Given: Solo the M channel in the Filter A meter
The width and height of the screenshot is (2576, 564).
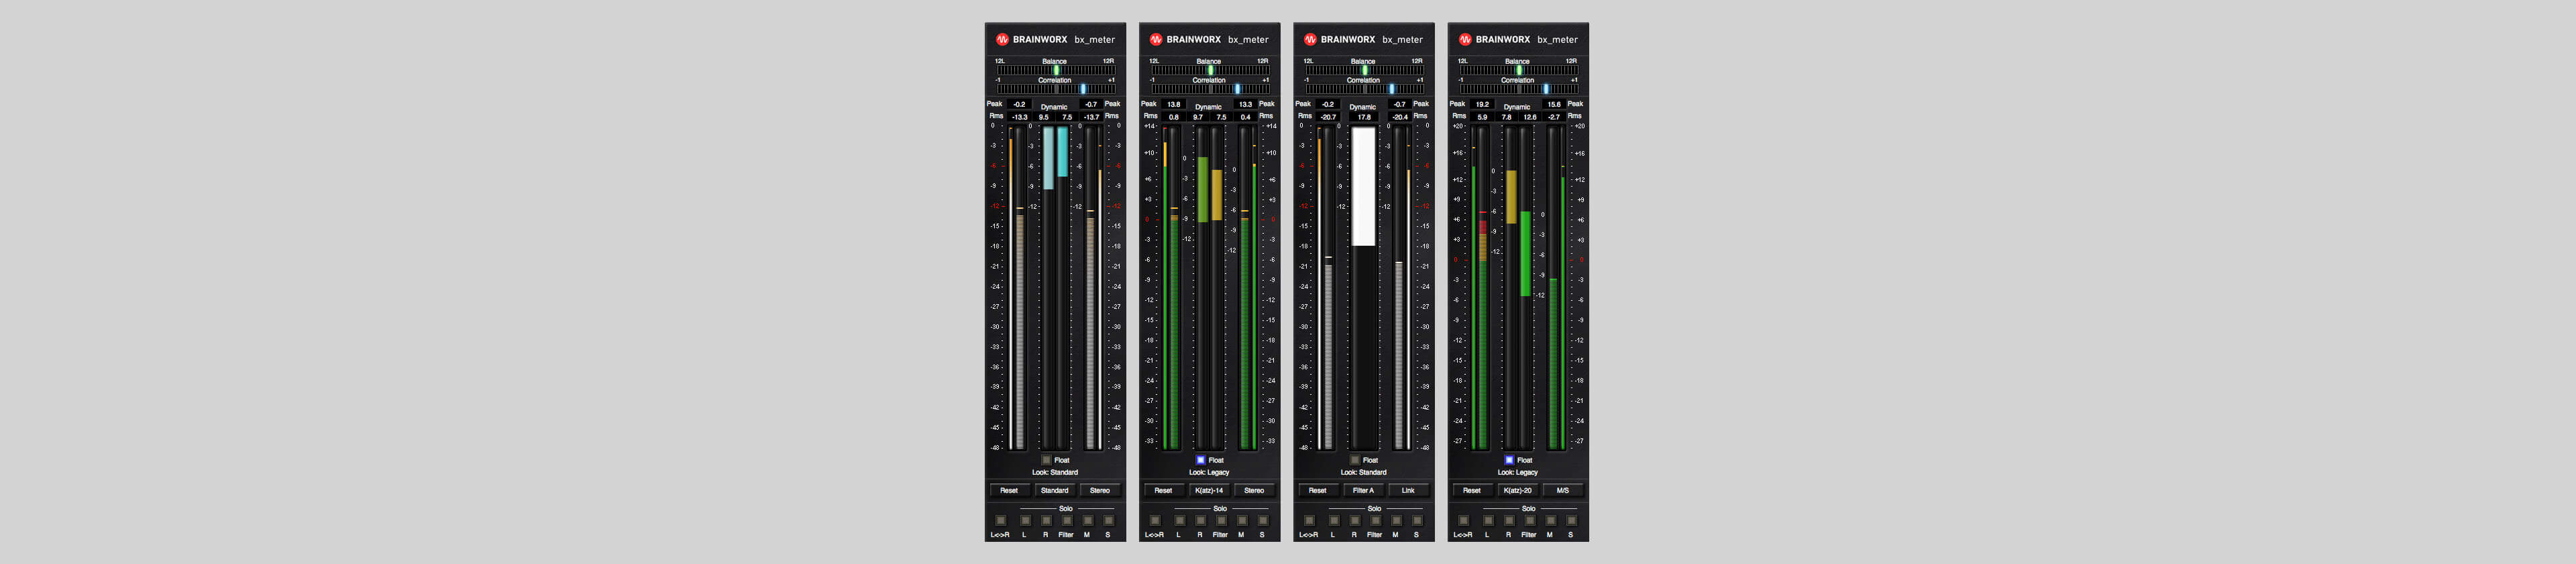Looking at the screenshot, I should click(1396, 520).
